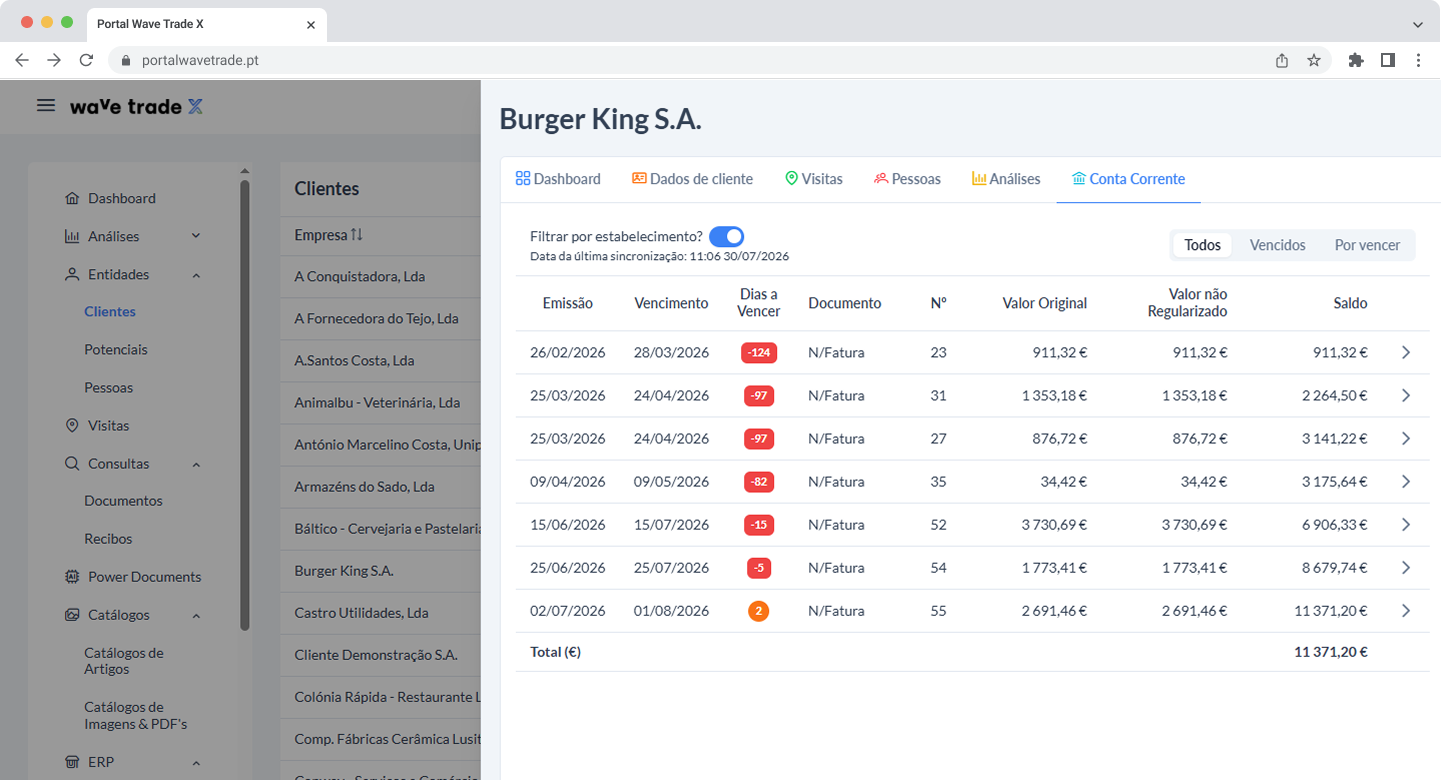Click the share icon in the address bar
The height and width of the screenshot is (780, 1441).
[x=1282, y=60]
